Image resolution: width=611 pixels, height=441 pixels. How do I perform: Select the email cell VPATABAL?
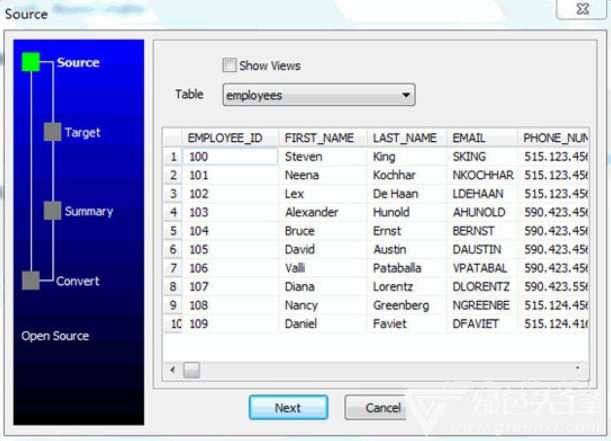tap(482, 268)
